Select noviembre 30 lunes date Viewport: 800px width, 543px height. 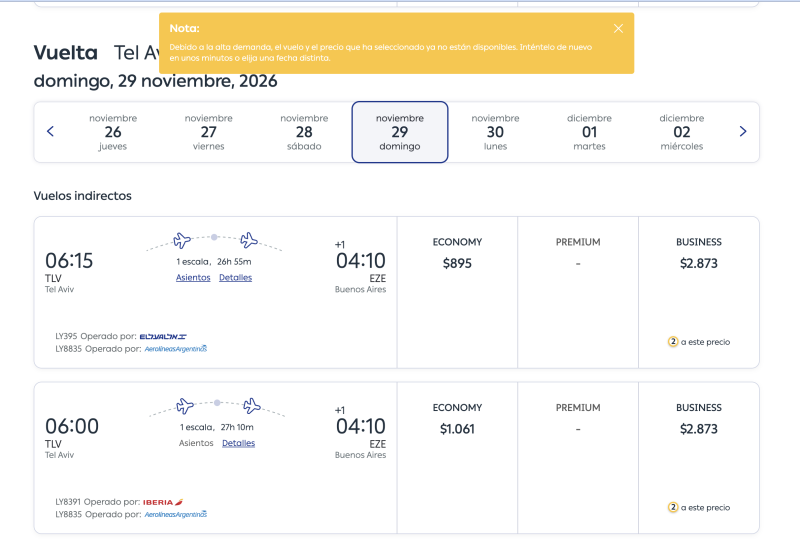495,132
